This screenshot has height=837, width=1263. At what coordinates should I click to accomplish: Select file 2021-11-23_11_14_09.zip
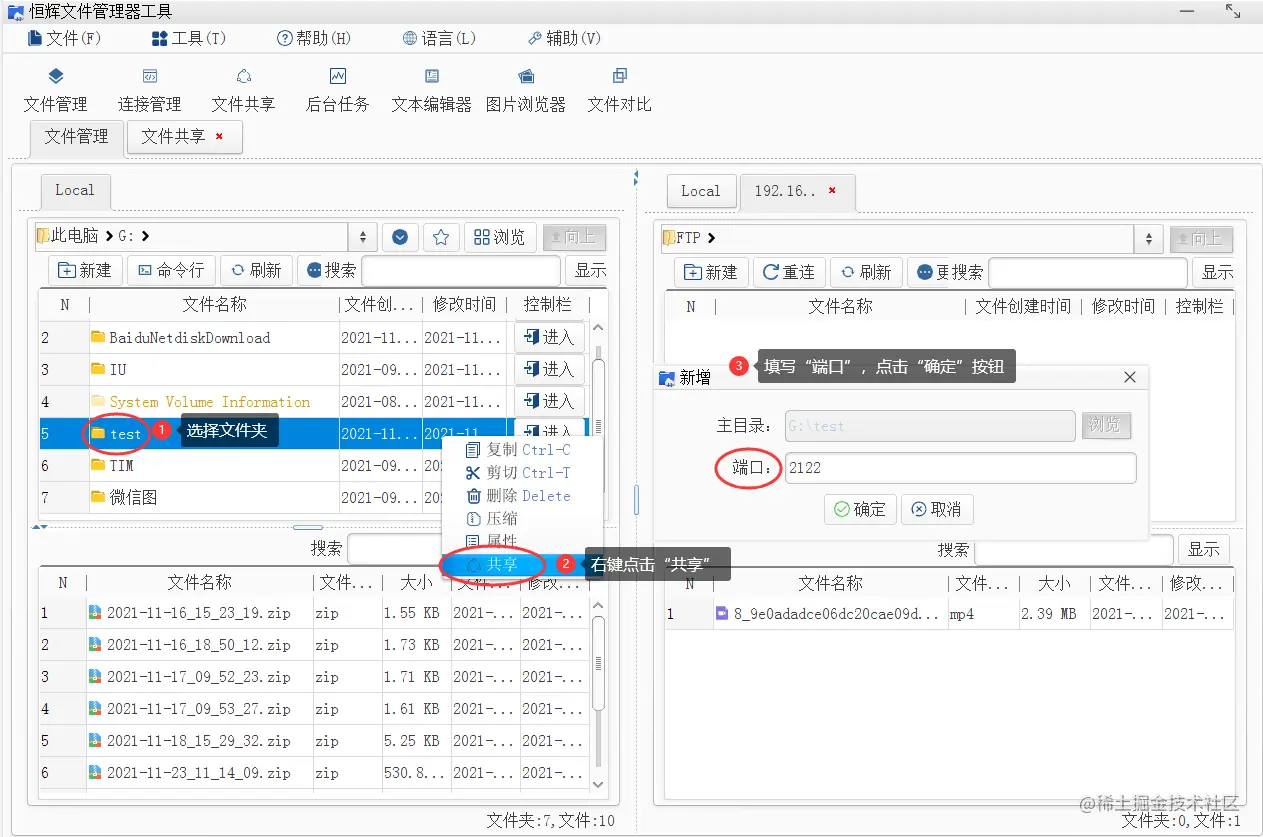[x=312, y=773]
